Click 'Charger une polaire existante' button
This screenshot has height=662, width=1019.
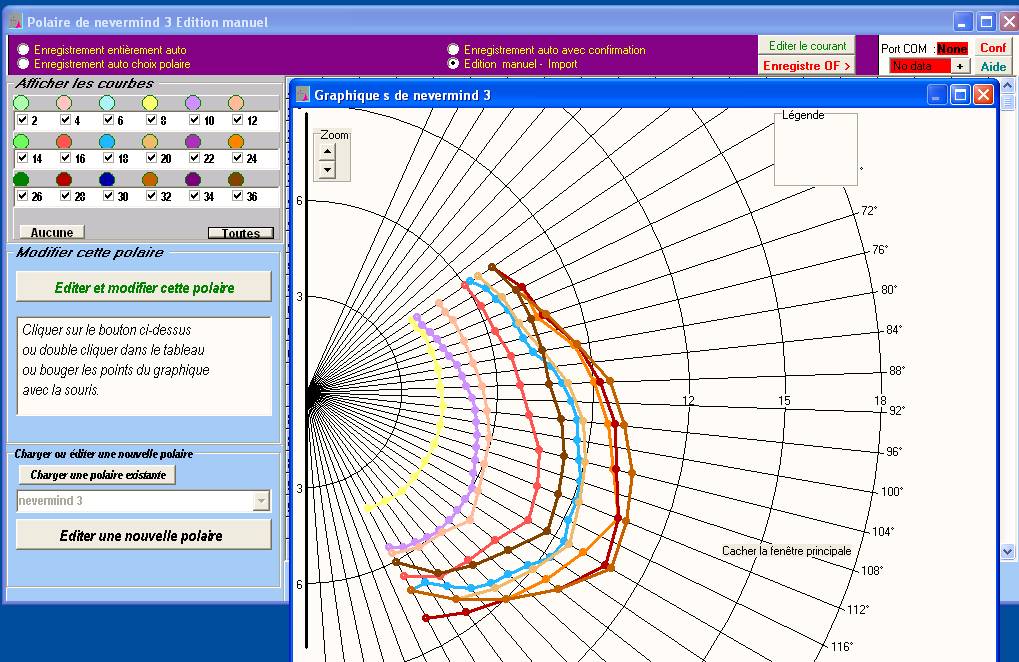(x=97, y=475)
